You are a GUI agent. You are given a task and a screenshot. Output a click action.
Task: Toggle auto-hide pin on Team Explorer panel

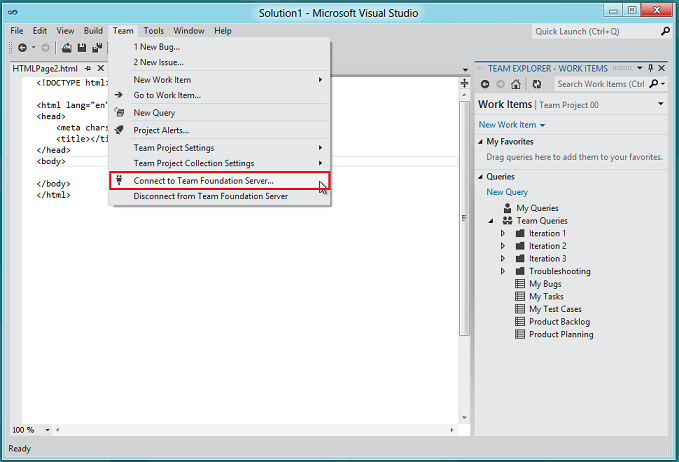651,68
